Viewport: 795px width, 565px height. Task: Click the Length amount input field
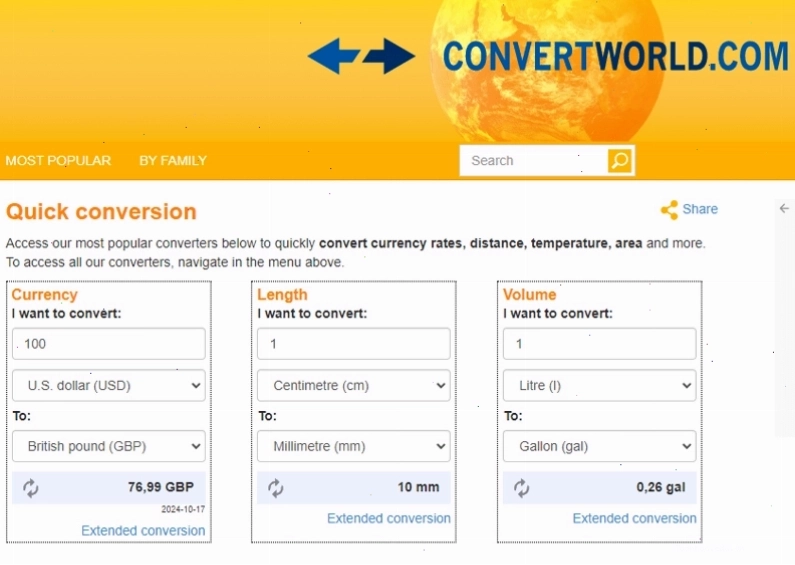[x=354, y=344]
